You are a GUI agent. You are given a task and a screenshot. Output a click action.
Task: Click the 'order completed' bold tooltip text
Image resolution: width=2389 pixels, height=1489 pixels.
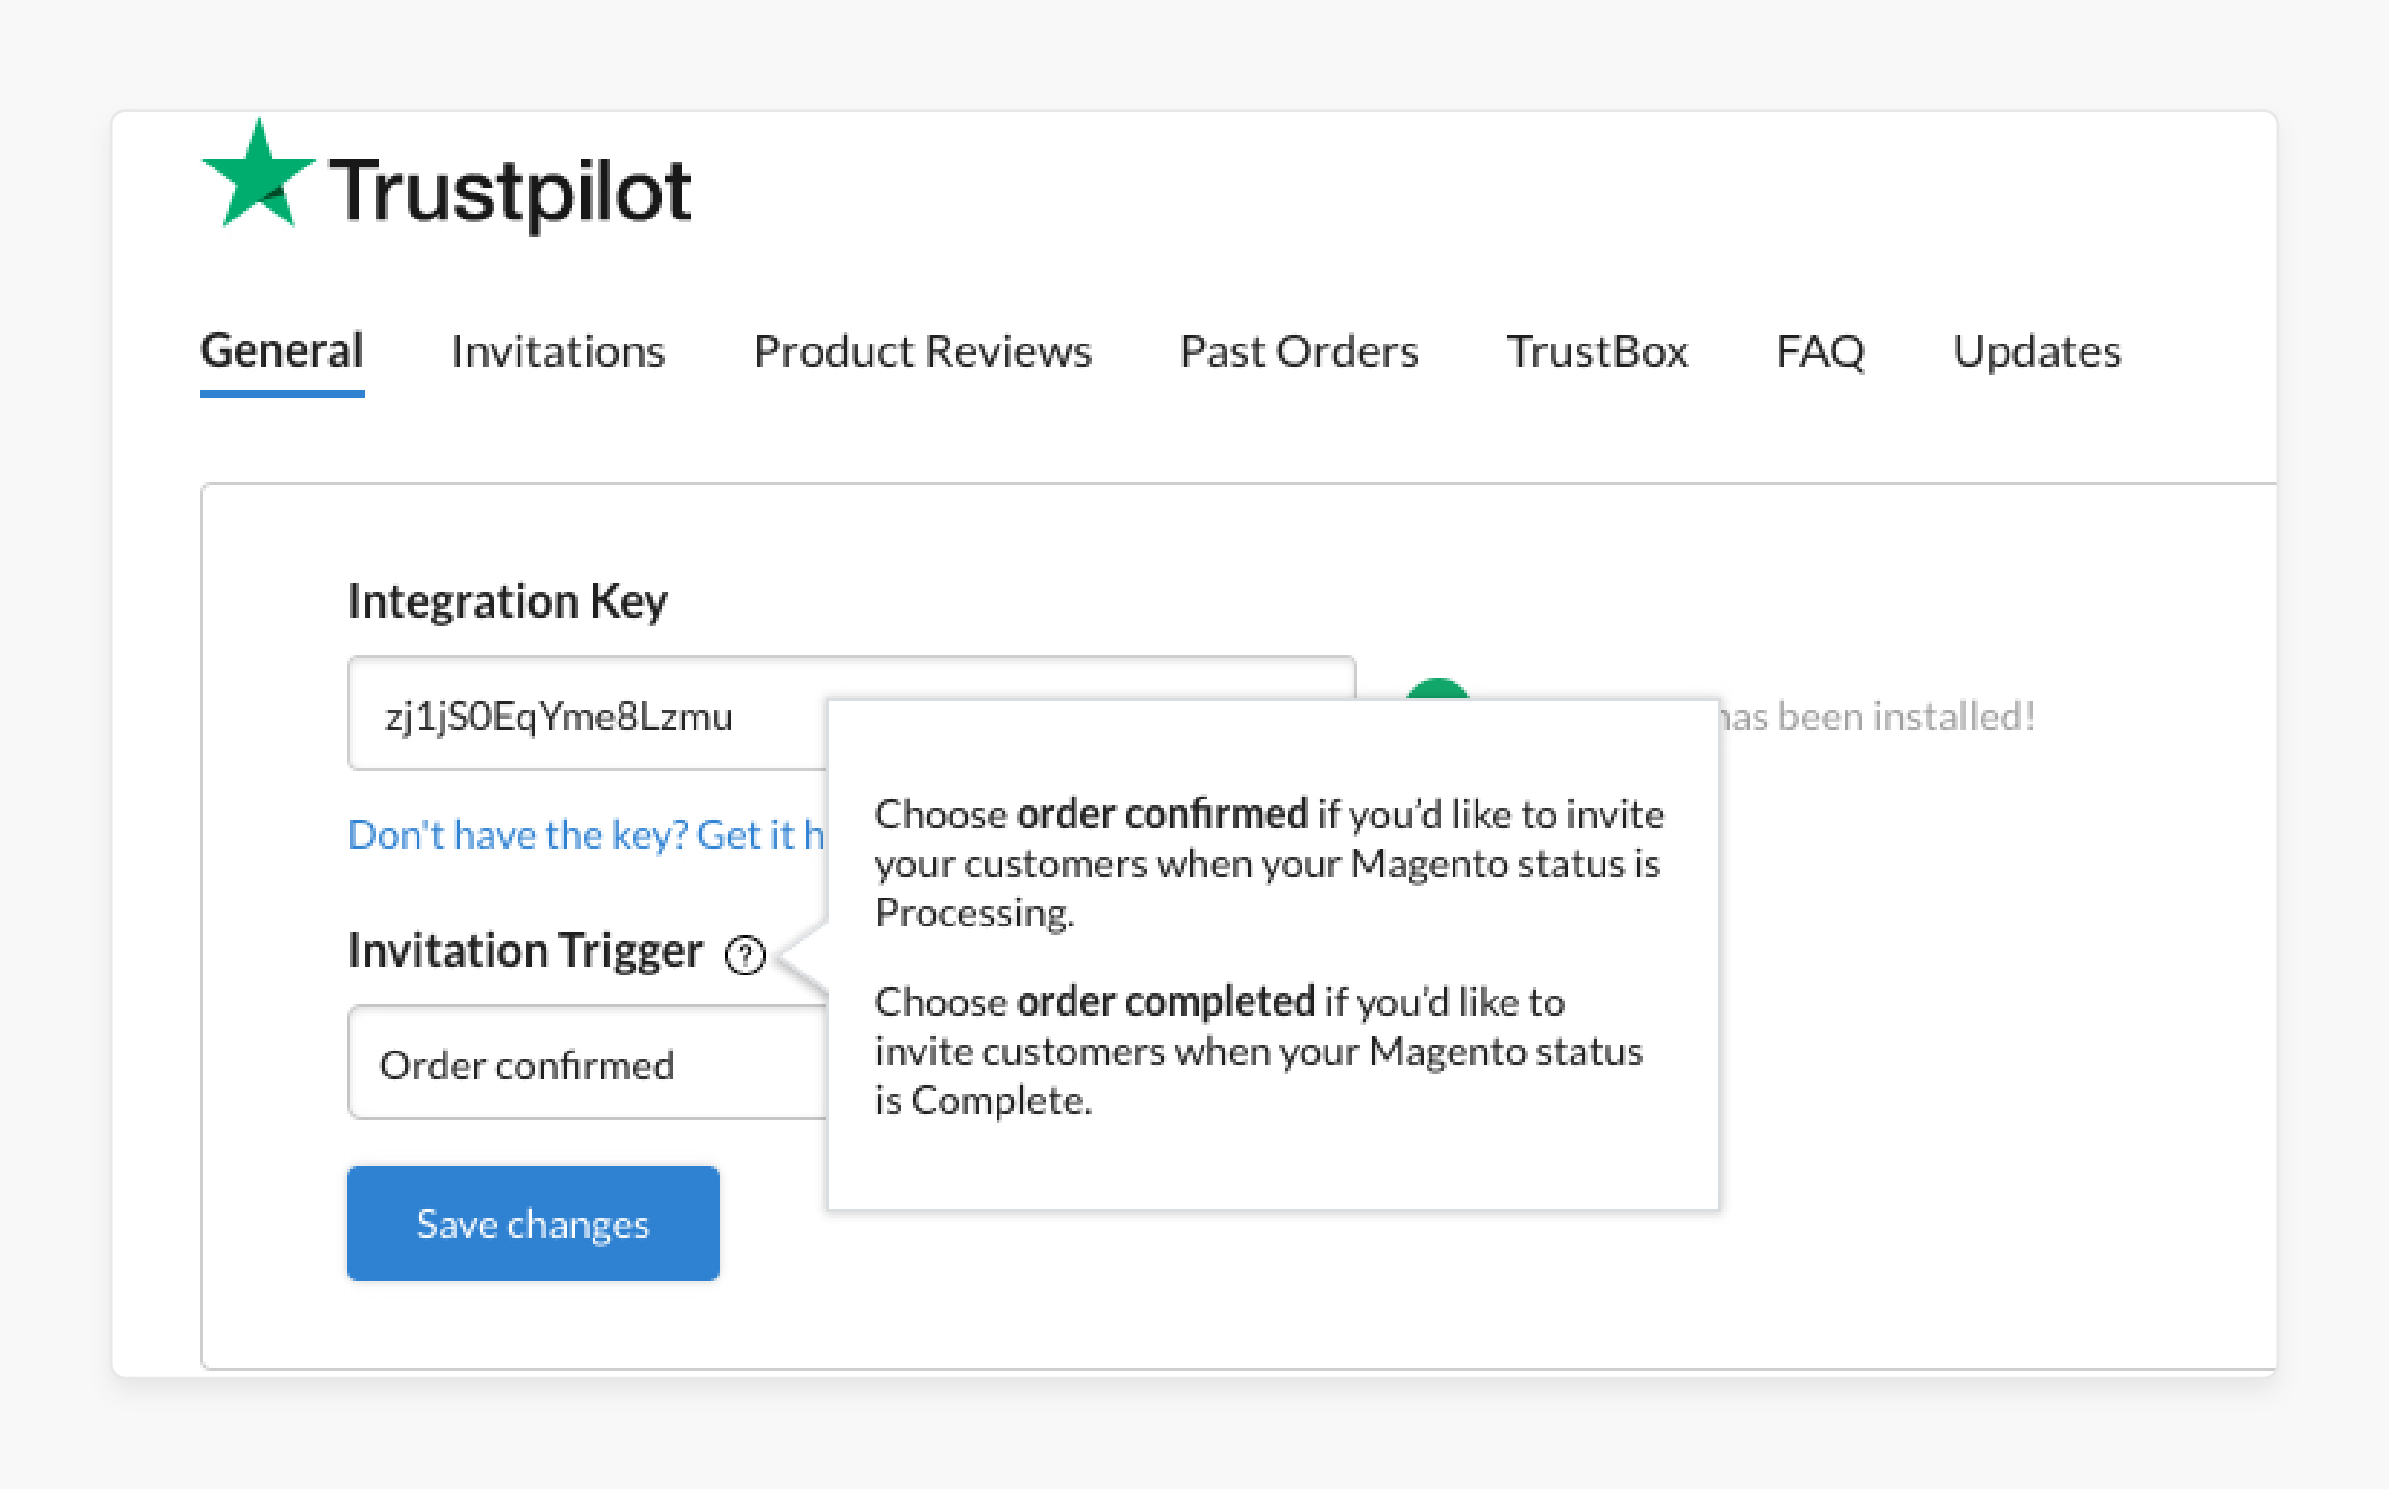1166,1002
